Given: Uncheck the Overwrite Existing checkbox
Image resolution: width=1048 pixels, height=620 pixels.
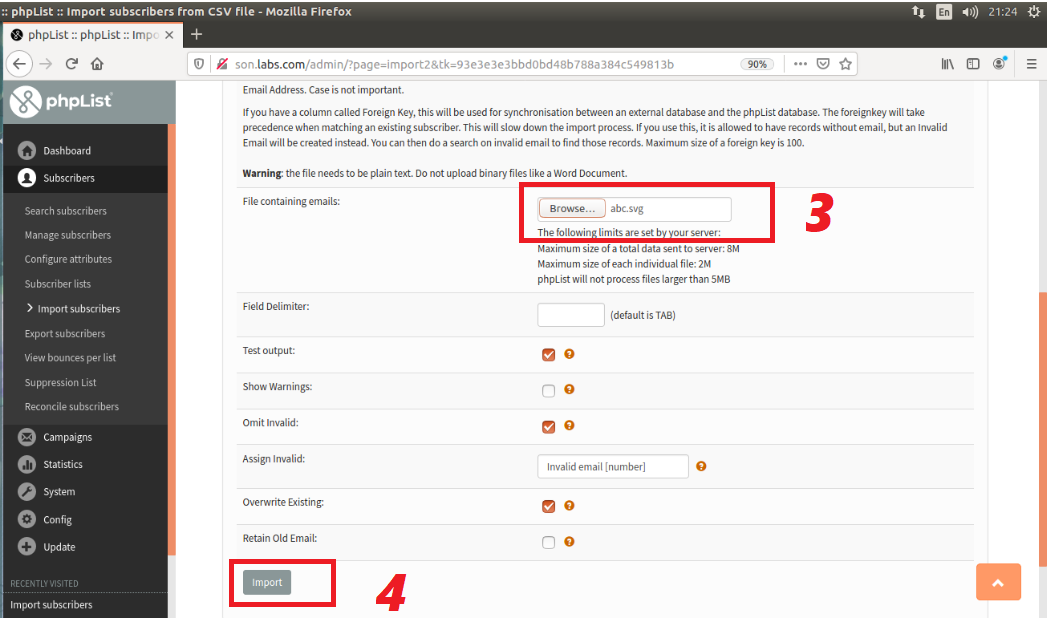Looking at the screenshot, I should (549, 506).
